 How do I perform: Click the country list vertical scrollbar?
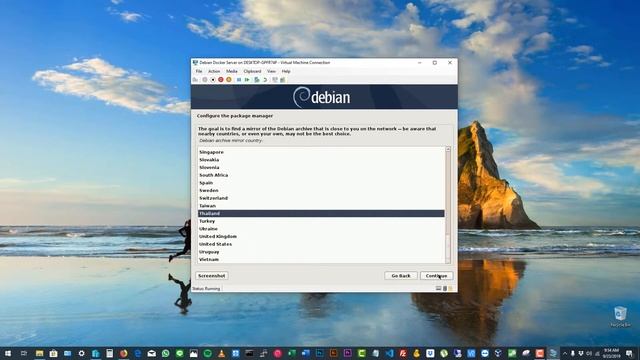click(448, 205)
